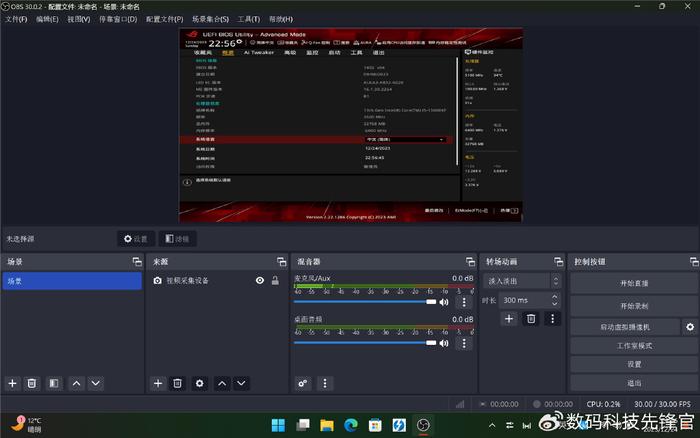
Task: Pop out the 控制按钮 dock
Action: point(694,262)
